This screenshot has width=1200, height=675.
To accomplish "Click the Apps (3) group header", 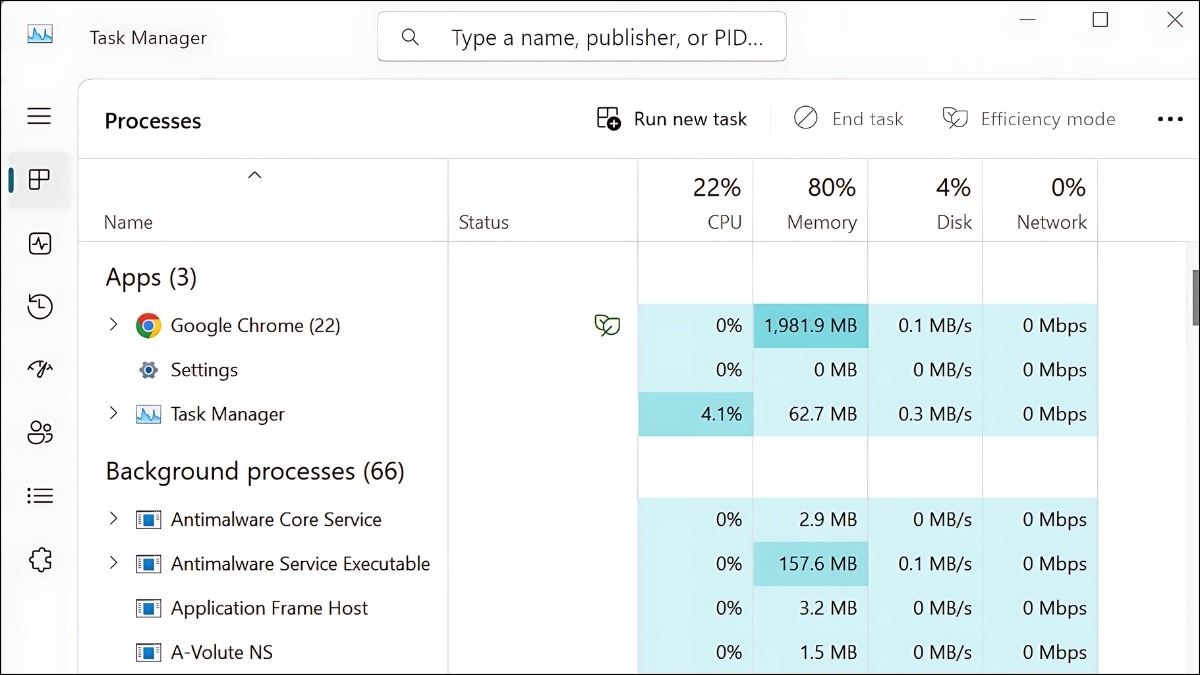I will [151, 277].
